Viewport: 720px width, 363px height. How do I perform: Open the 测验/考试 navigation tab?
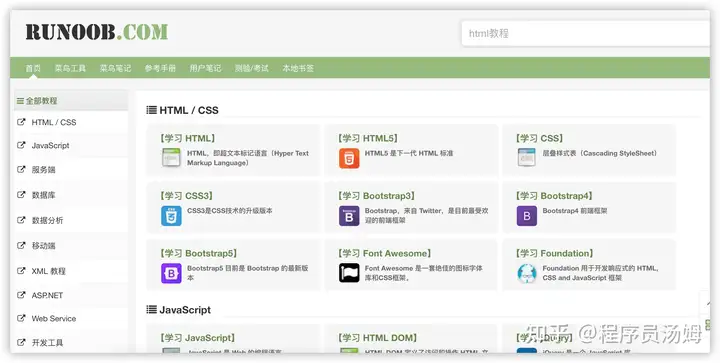click(x=252, y=68)
